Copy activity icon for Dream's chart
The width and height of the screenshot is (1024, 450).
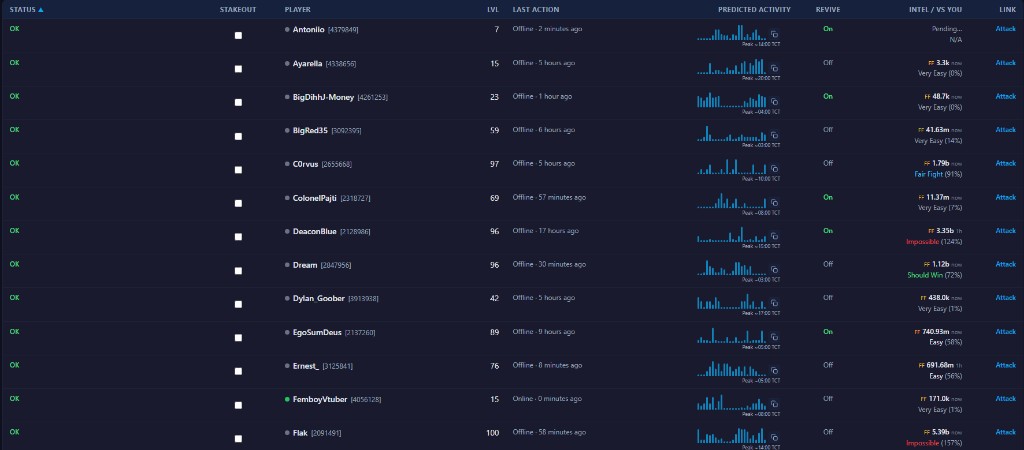[775, 270]
